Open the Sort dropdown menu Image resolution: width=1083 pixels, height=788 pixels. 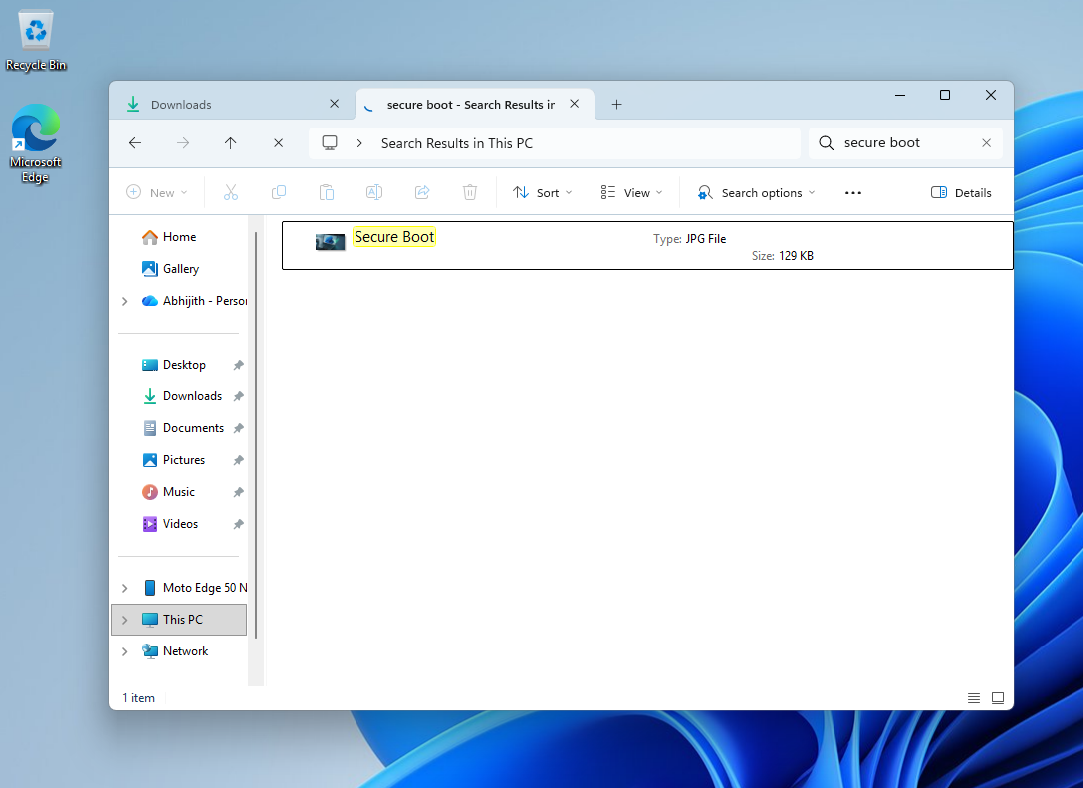(x=542, y=193)
